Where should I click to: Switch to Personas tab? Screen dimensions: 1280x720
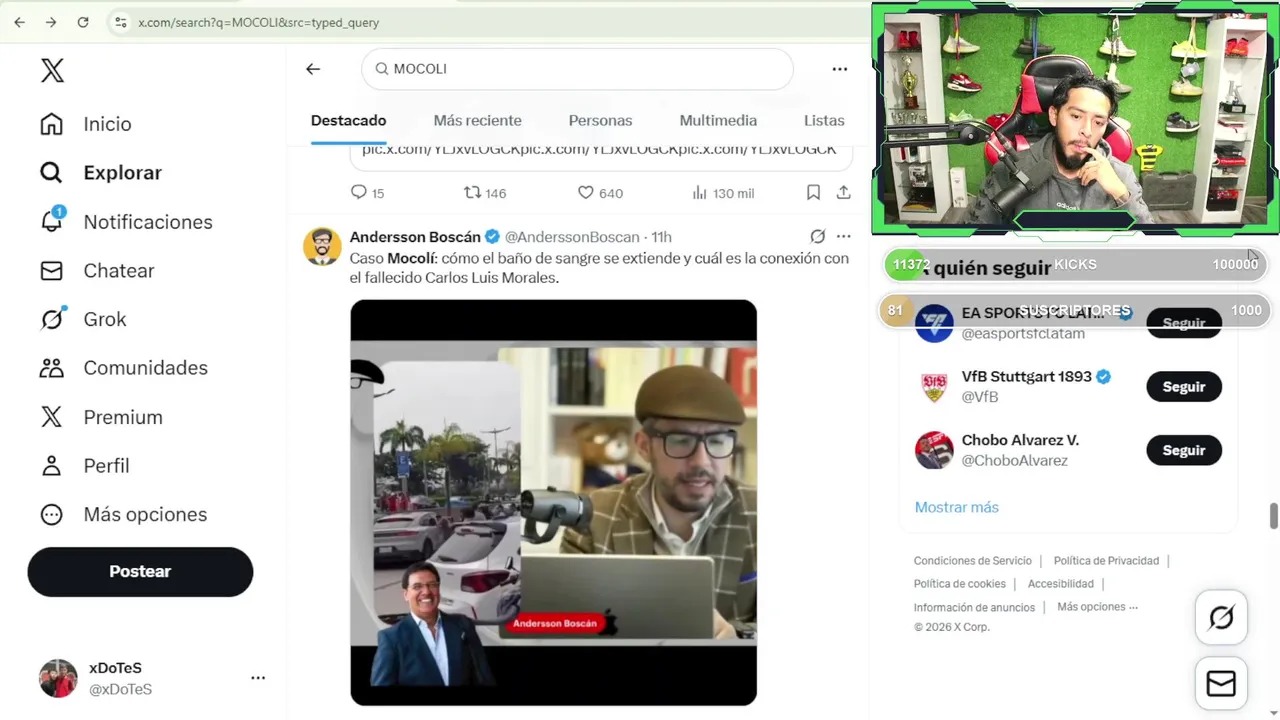coord(600,121)
